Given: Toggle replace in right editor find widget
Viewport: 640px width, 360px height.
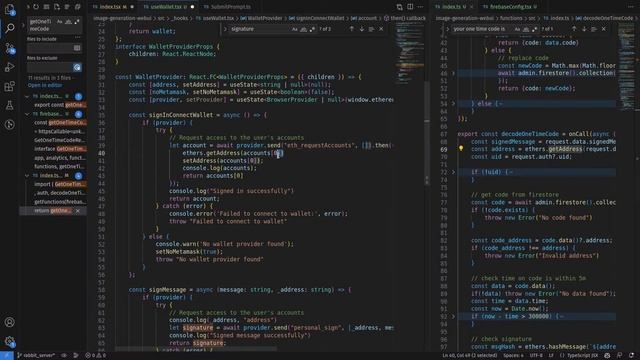Looking at the screenshot, I should 447,29.
